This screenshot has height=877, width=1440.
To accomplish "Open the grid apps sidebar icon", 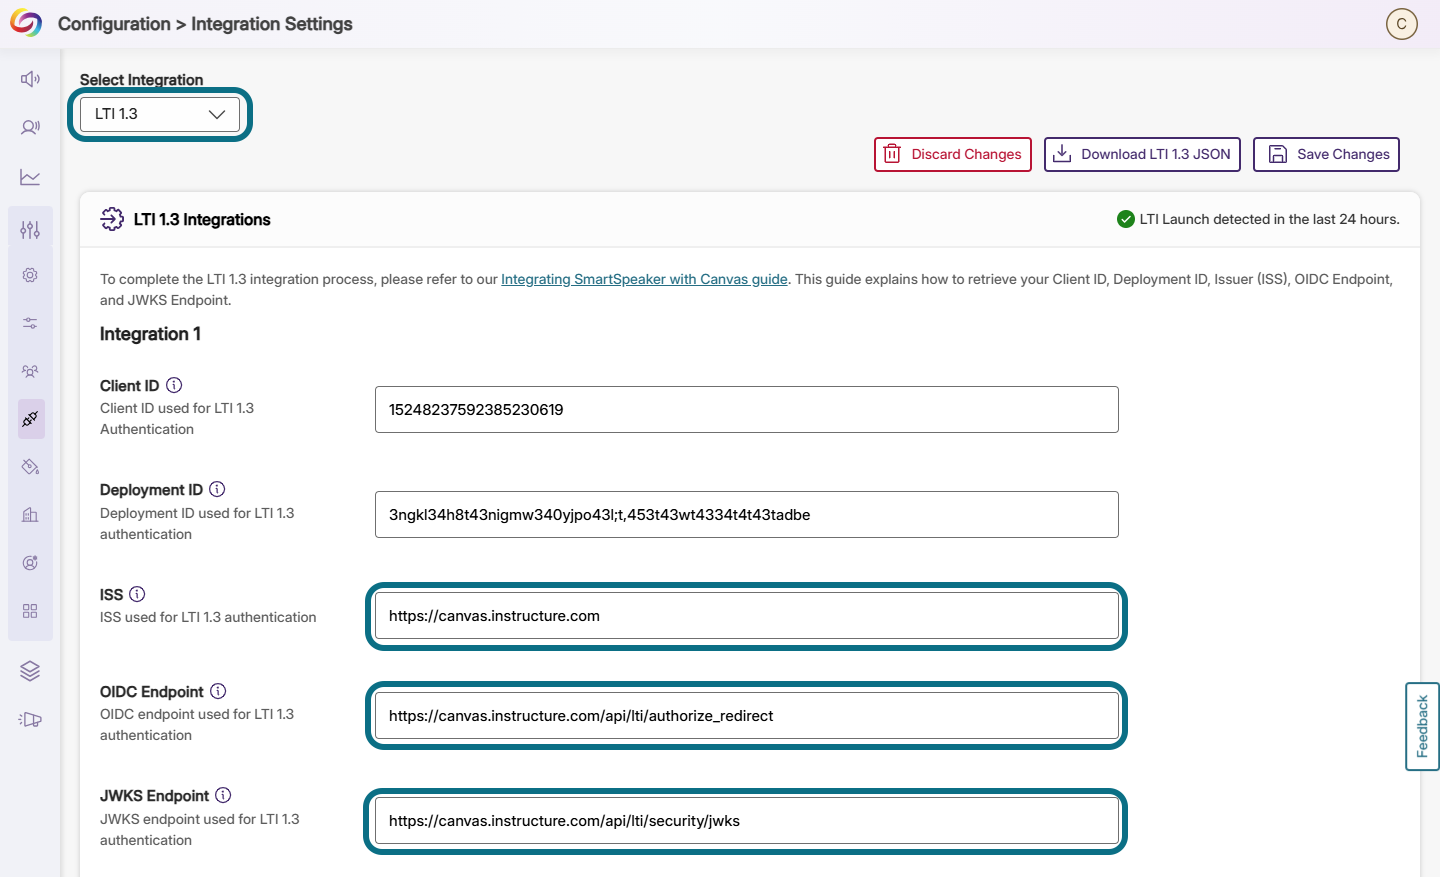I will [x=30, y=611].
